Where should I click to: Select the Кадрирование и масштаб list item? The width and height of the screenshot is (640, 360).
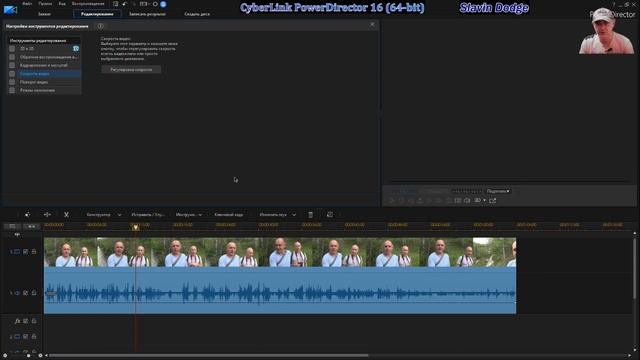tap(49, 65)
